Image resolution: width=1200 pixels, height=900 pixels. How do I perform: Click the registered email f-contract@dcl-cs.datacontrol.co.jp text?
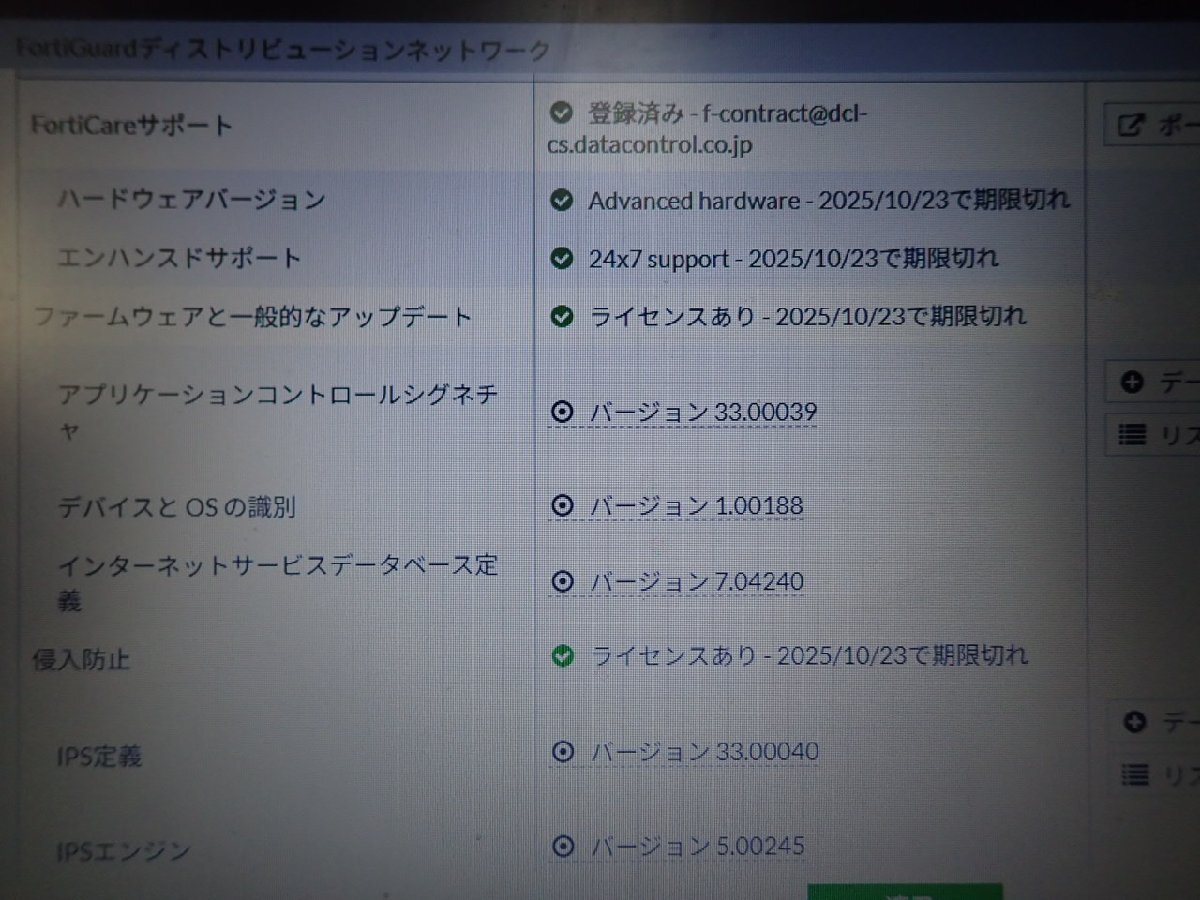[x=707, y=128]
